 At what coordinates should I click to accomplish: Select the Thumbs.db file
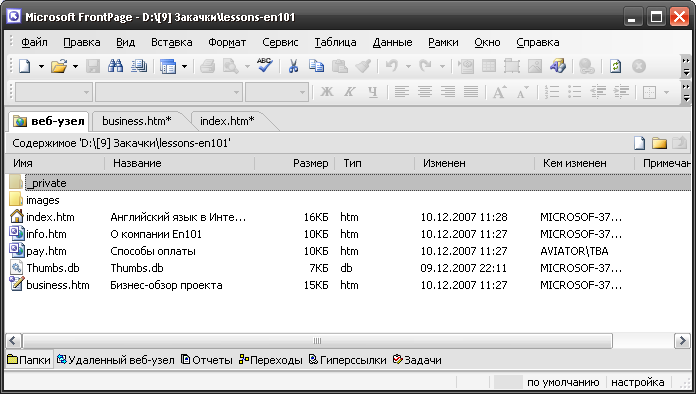(53, 268)
